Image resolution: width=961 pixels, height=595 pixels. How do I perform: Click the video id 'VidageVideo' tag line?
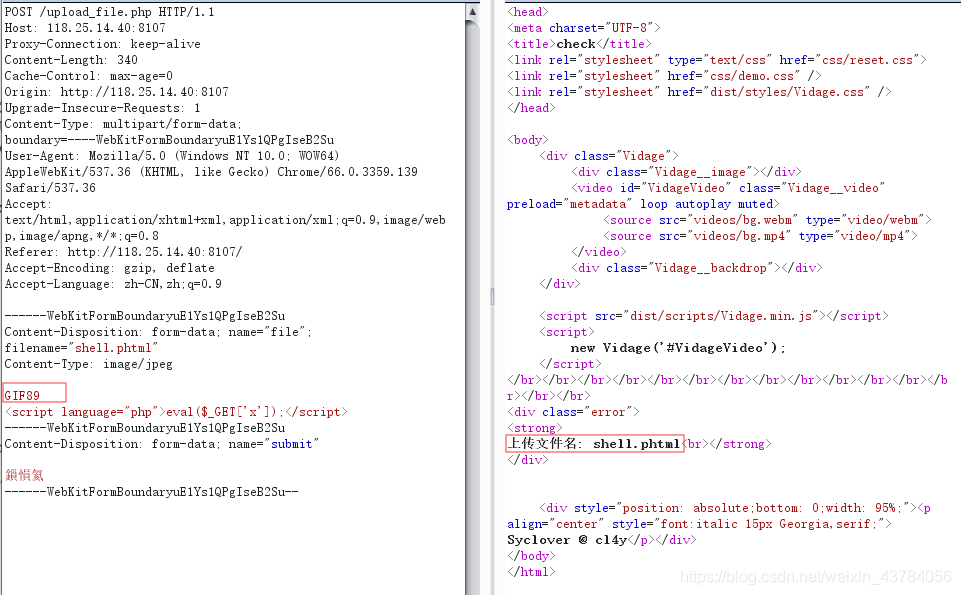(728, 188)
